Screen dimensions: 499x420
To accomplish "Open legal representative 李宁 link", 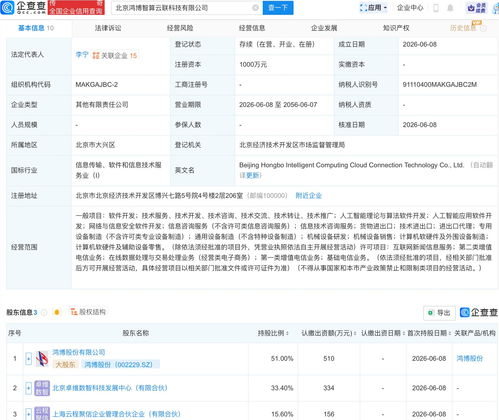I will coord(82,55).
